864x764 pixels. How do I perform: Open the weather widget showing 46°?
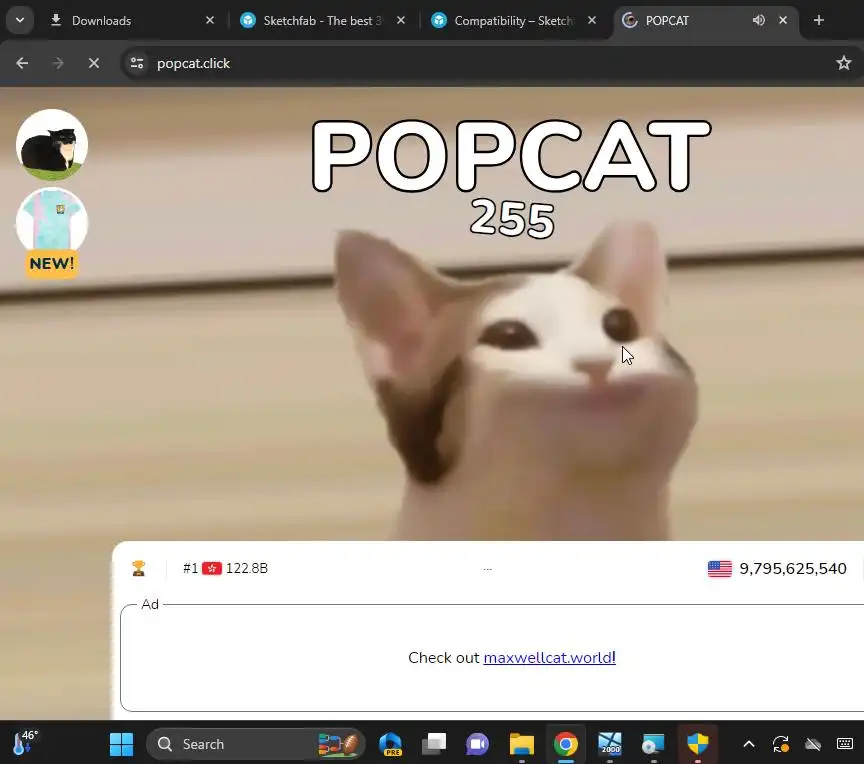pos(25,743)
